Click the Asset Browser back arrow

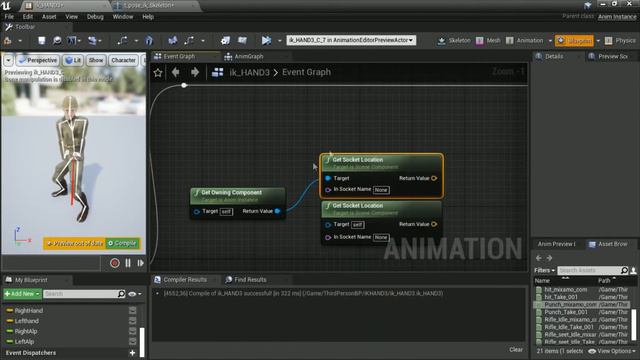[x=539, y=258]
